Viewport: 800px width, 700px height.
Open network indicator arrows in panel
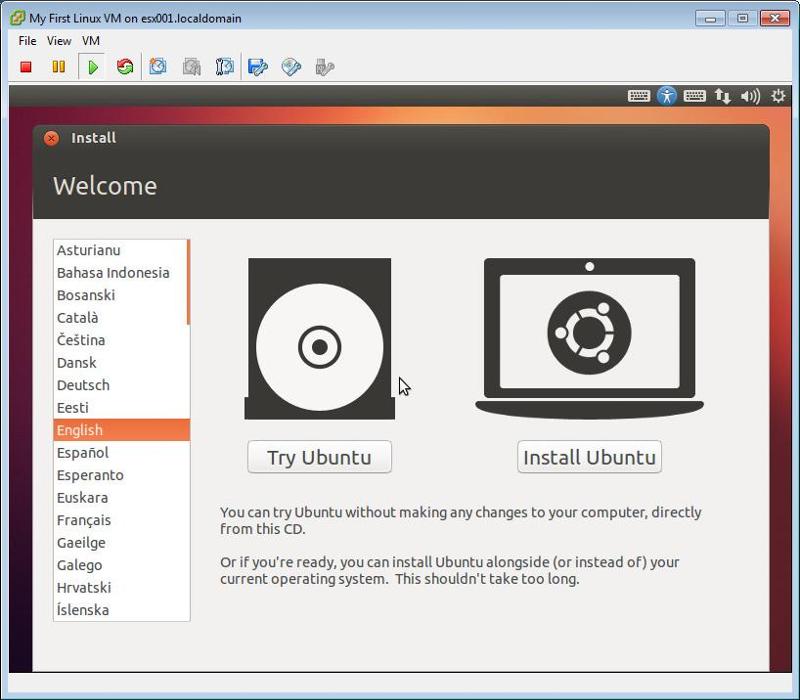point(722,96)
